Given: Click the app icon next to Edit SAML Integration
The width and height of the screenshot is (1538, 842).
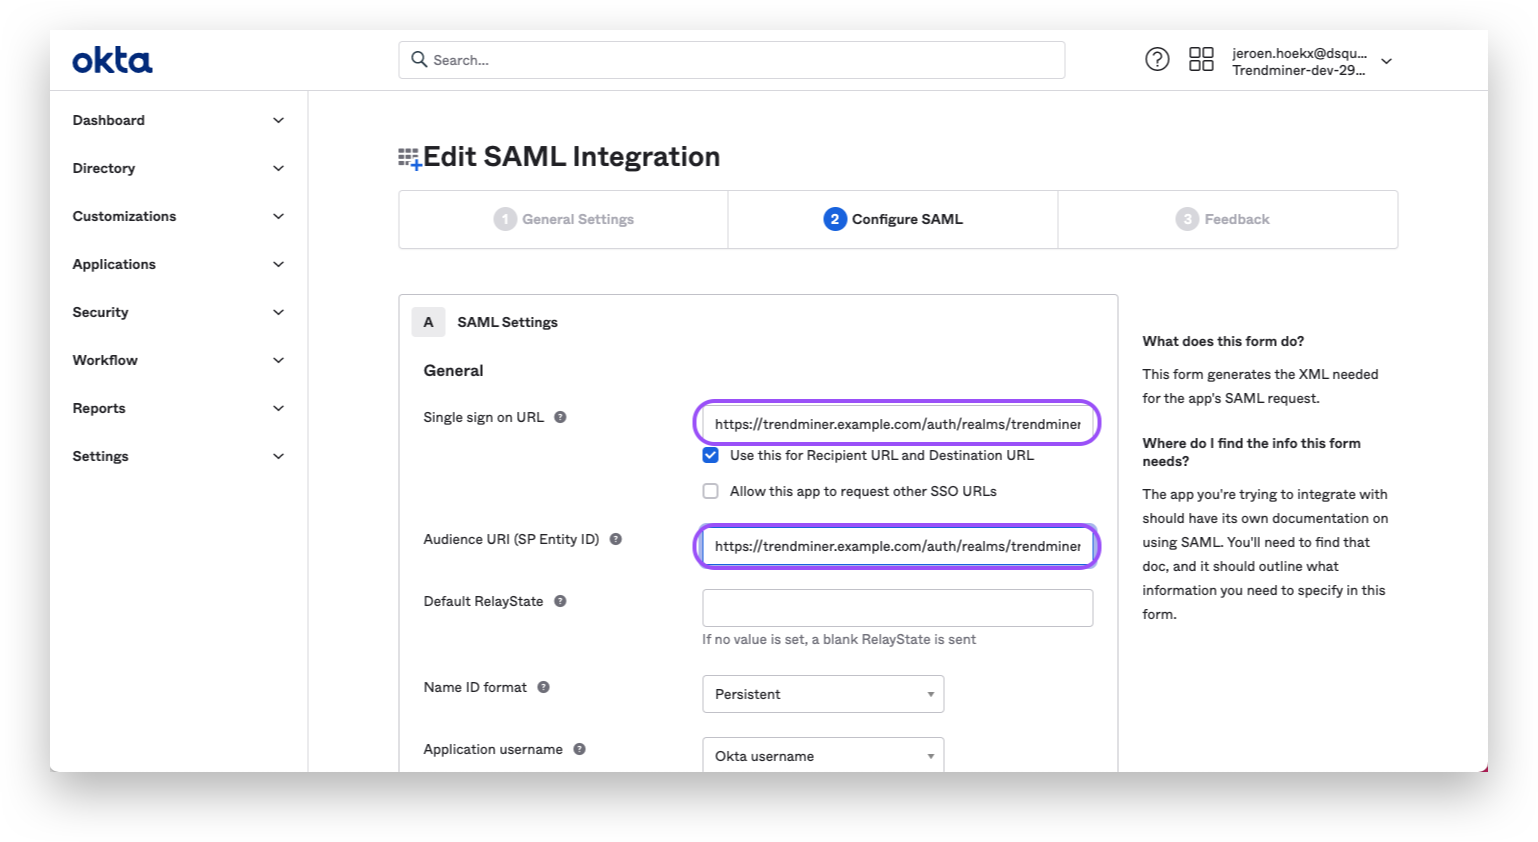Looking at the screenshot, I should pos(408,156).
